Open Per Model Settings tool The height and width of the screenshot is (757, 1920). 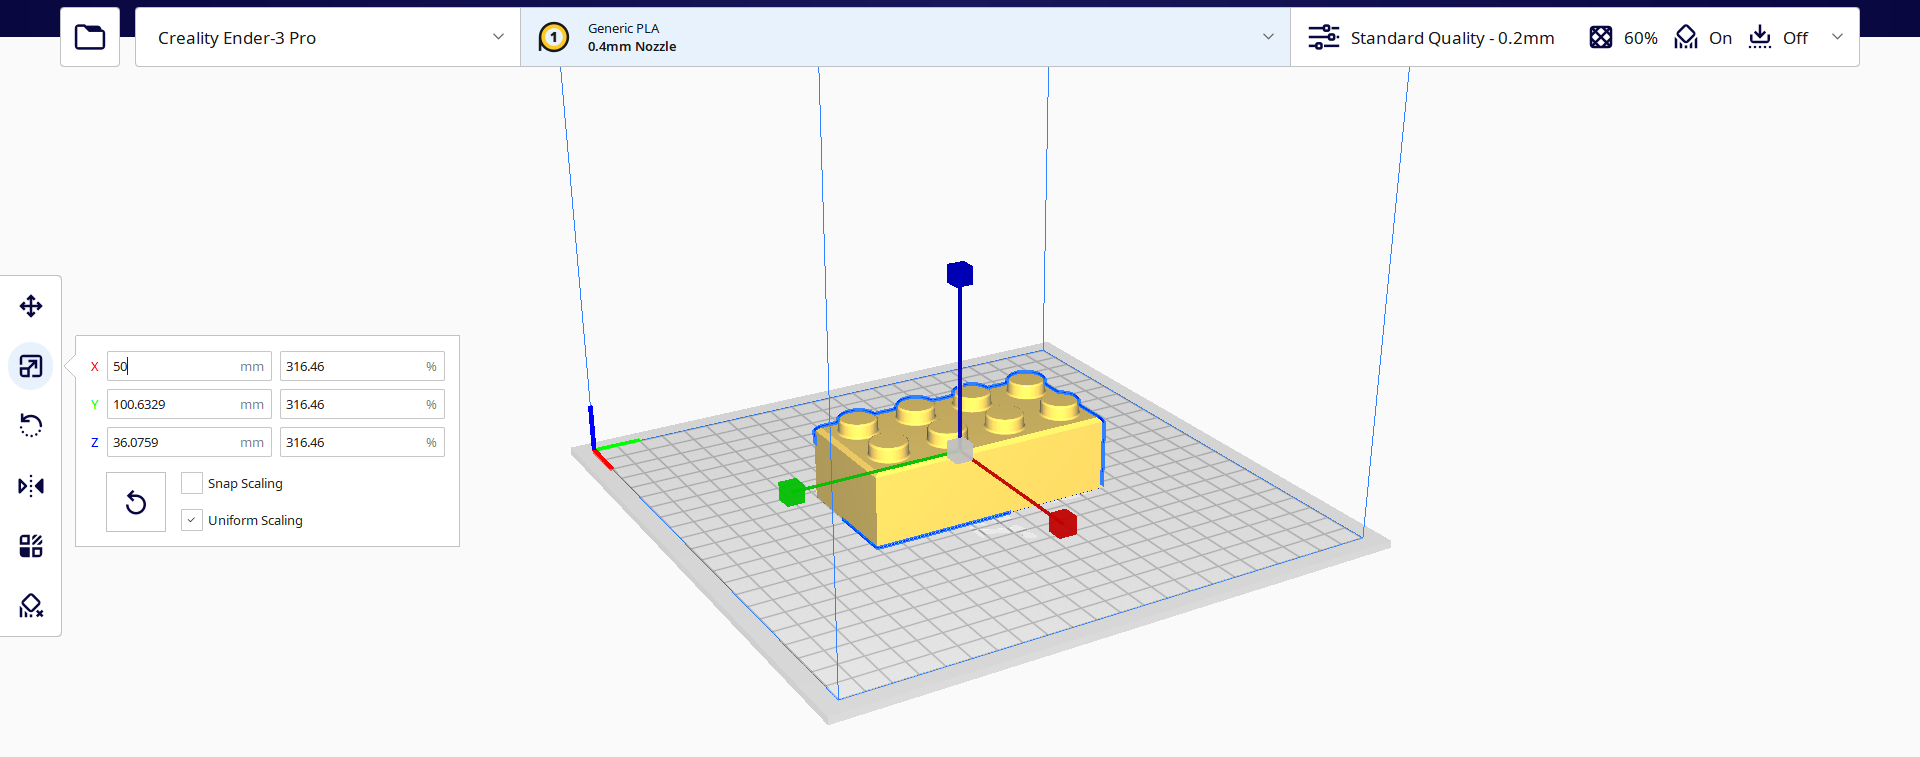(x=31, y=546)
